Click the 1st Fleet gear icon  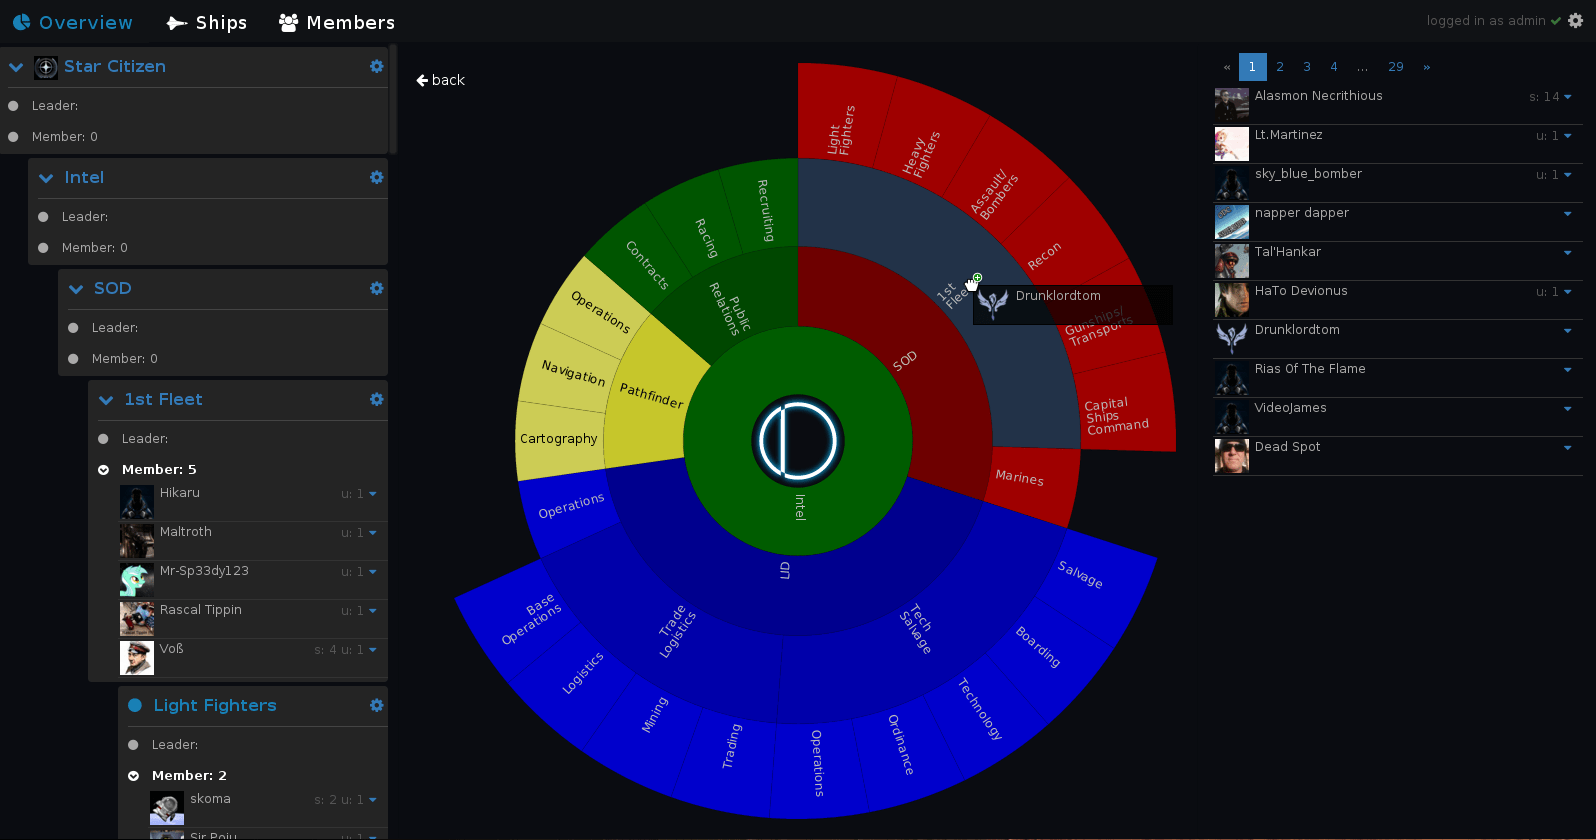point(376,399)
